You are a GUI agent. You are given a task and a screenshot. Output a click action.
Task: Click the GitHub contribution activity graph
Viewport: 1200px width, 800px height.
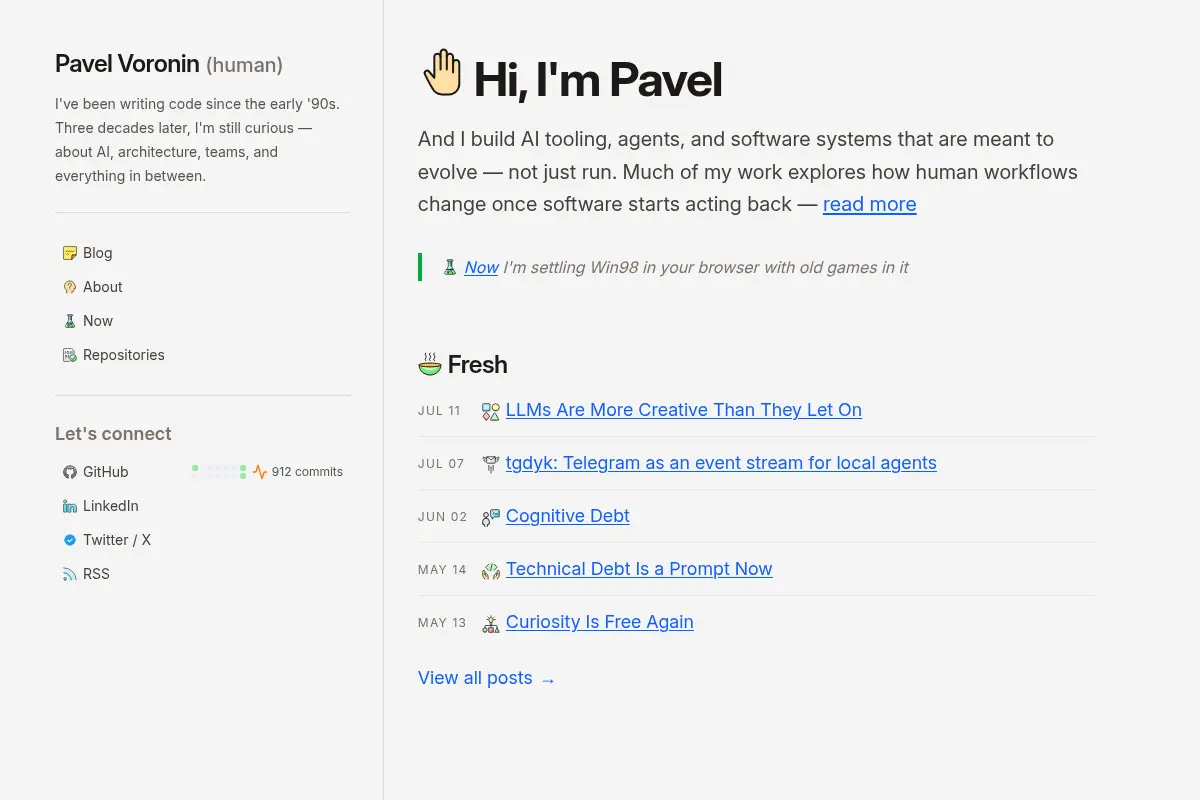point(219,472)
